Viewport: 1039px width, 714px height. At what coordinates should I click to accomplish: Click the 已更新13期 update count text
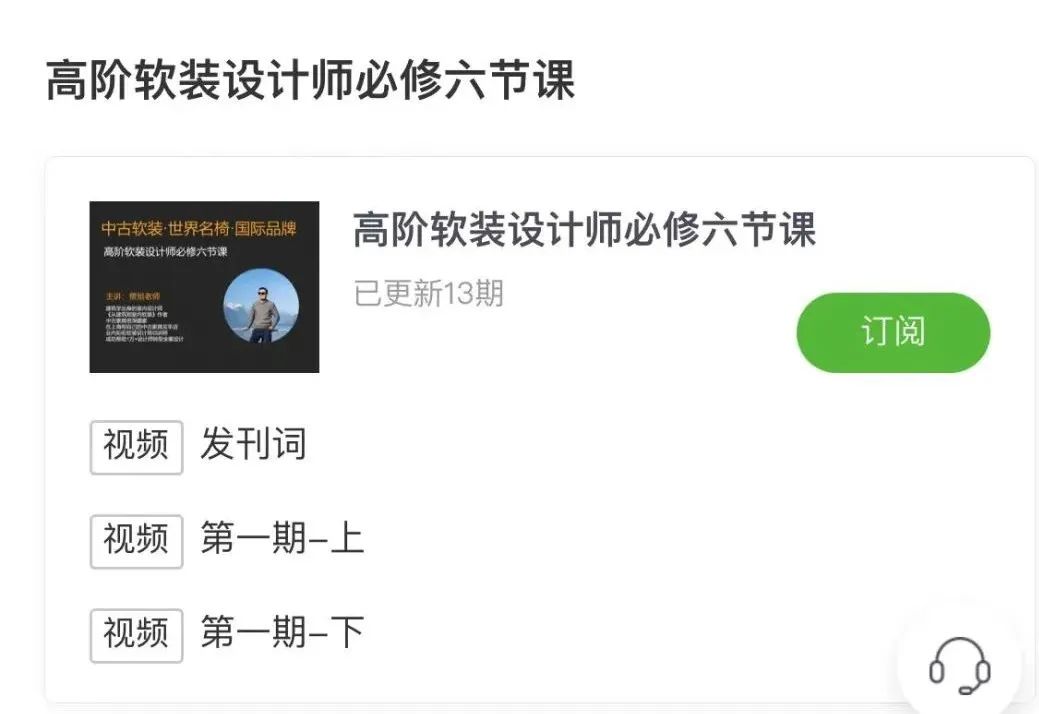tap(429, 293)
